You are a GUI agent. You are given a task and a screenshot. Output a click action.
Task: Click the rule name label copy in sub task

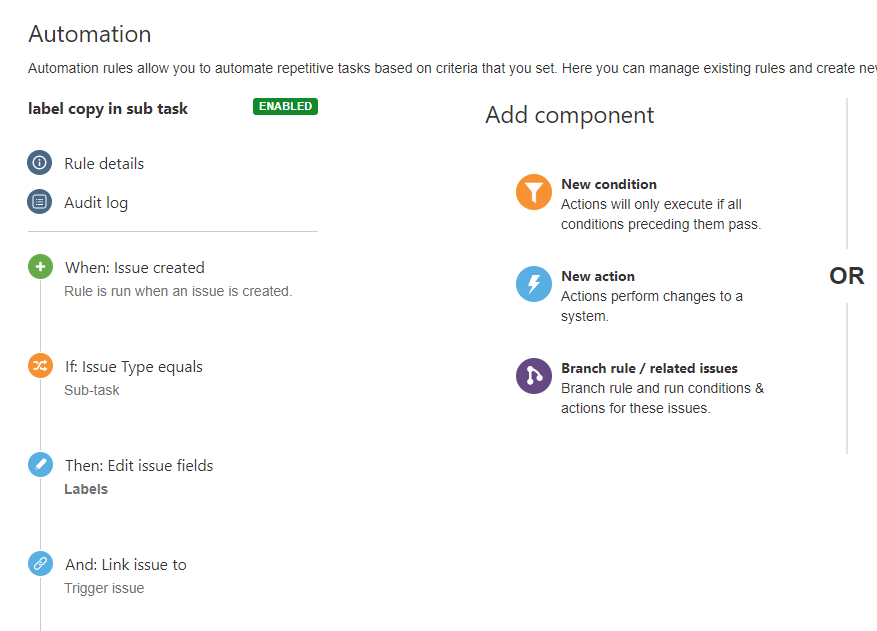[108, 108]
